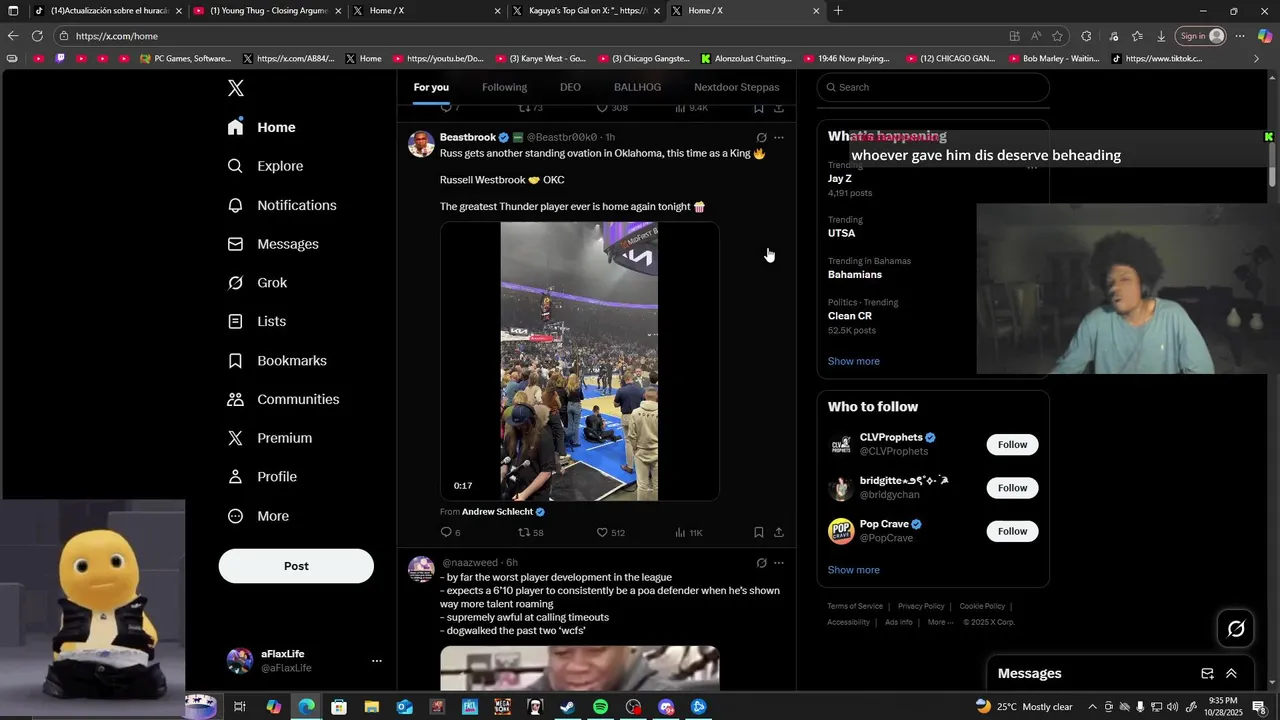This screenshot has width=1280, height=720.
Task: Play the Russell Westbrook arena video
Action: (x=579, y=361)
